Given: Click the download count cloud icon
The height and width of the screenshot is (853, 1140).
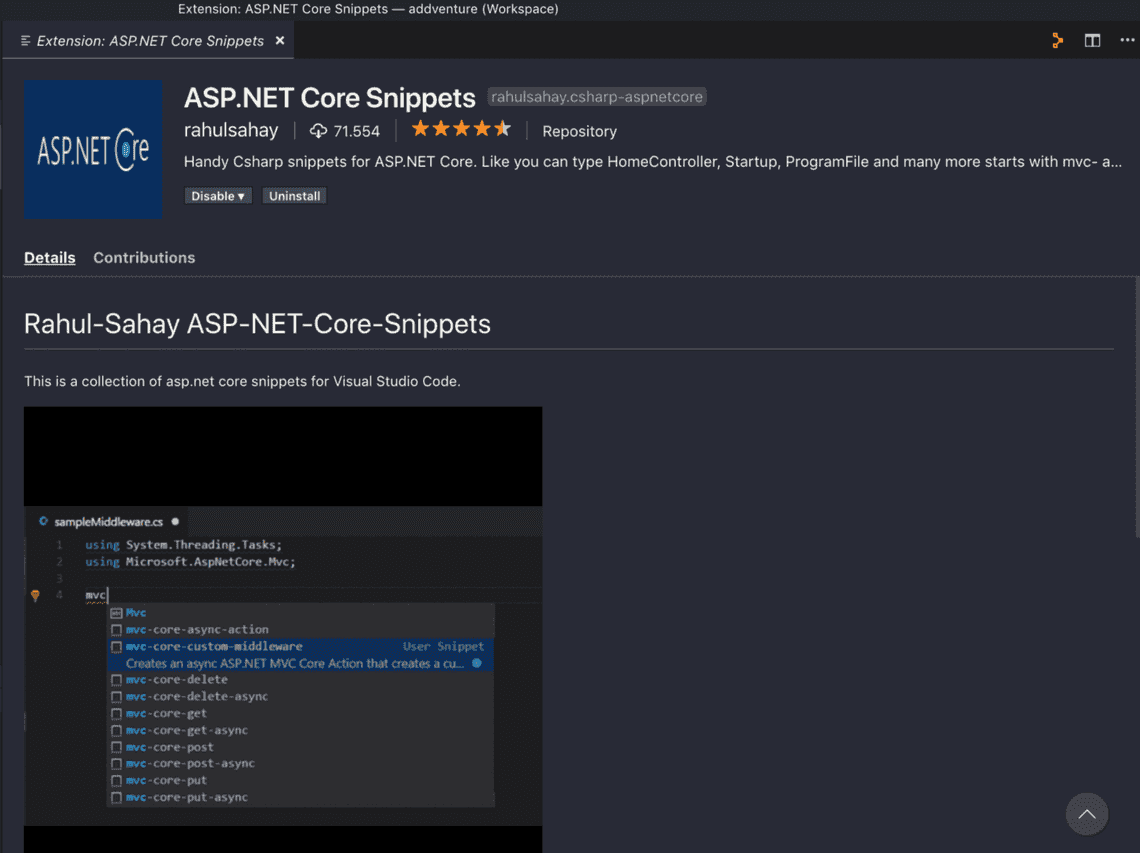Looking at the screenshot, I should coord(317,130).
